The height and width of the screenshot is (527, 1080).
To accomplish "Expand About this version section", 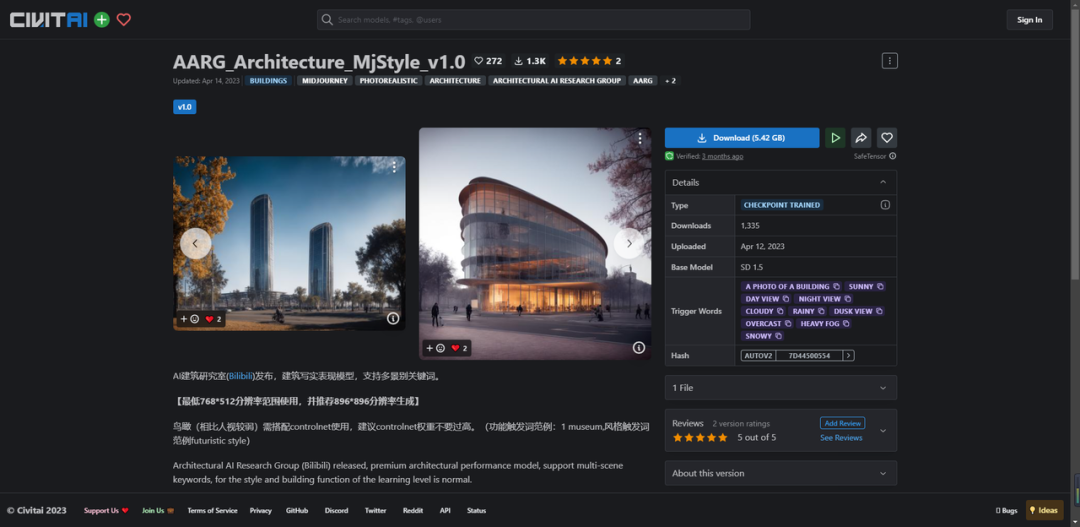I will [x=780, y=473].
